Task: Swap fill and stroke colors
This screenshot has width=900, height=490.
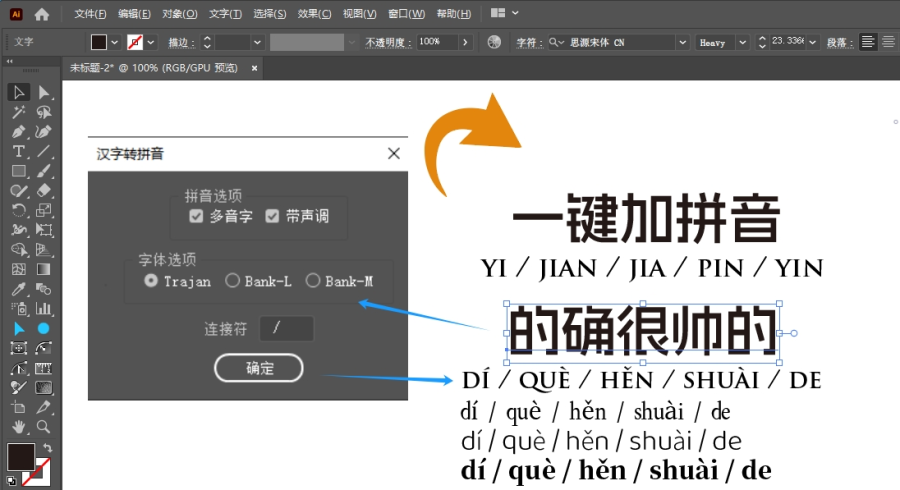Action: click(x=48, y=447)
